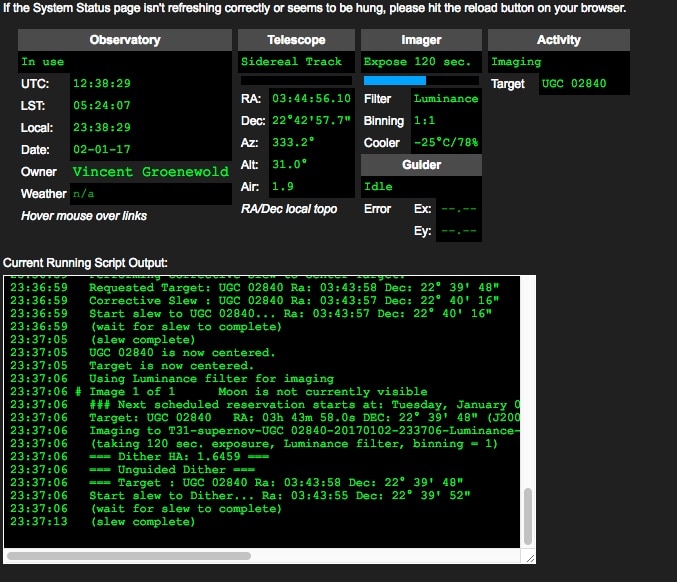The height and width of the screenshot is (582, 677).
Task: Select the Guider panel header
Action: pyautogui.click(x=421, y=164)
